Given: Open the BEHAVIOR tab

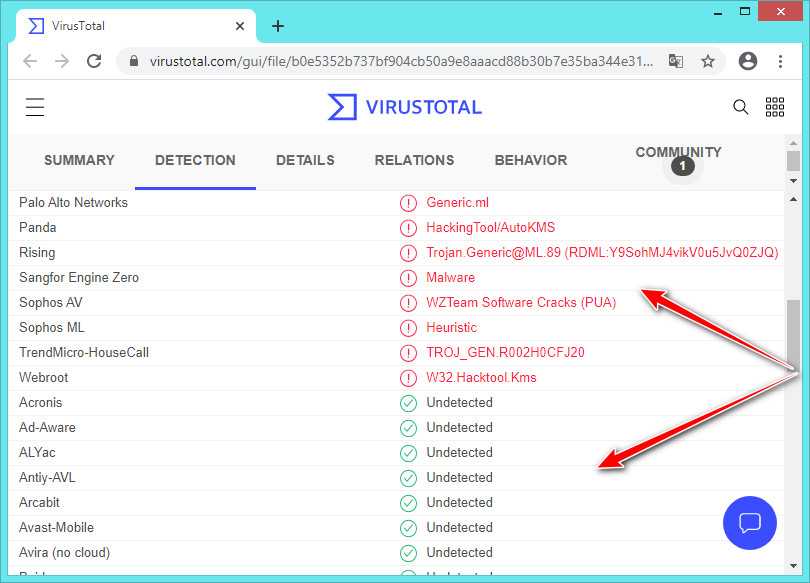Looking at the screenshot, I should tap(531, 160).
